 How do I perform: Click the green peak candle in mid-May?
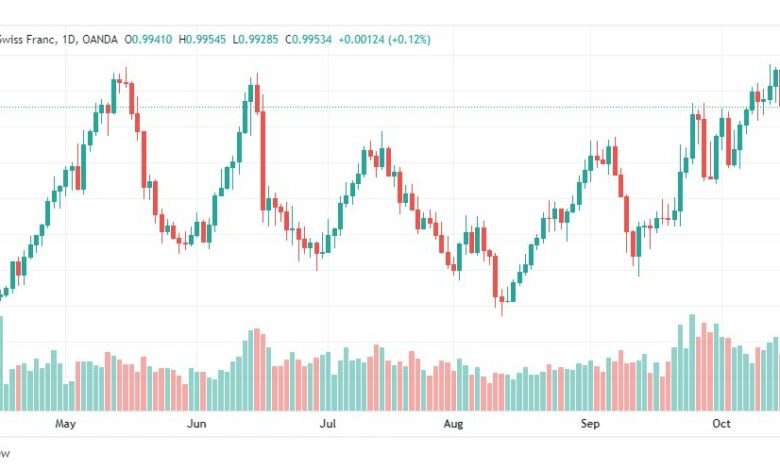pyautogui.click(x=114, y=96)
